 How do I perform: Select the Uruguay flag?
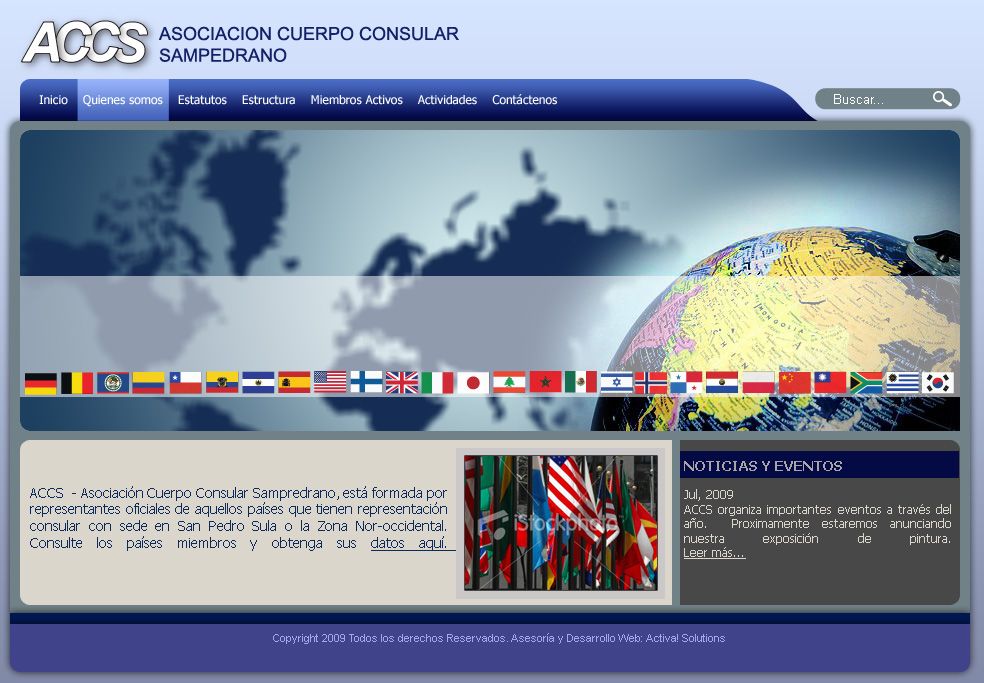click(x=902, y=382)
